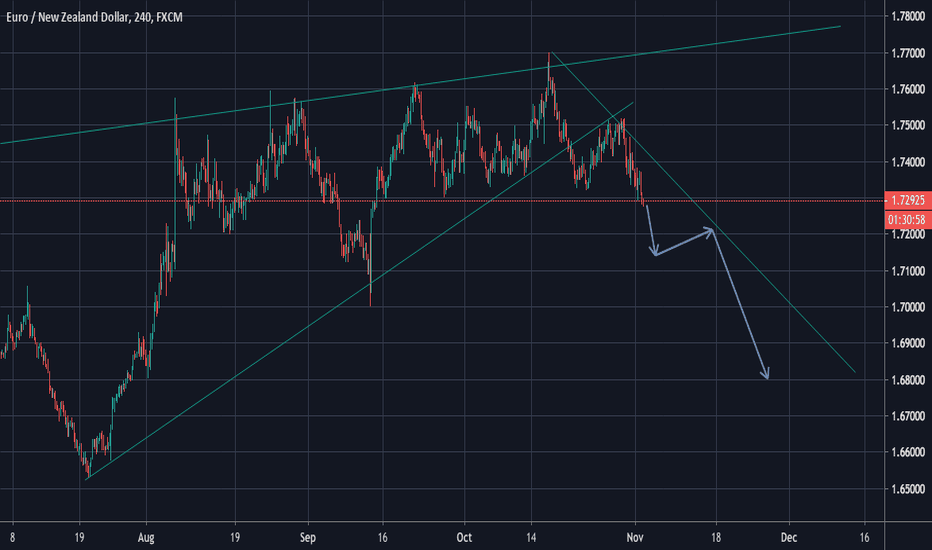
Task: Click the 'Sep' label on time axis
Action: 307,538
